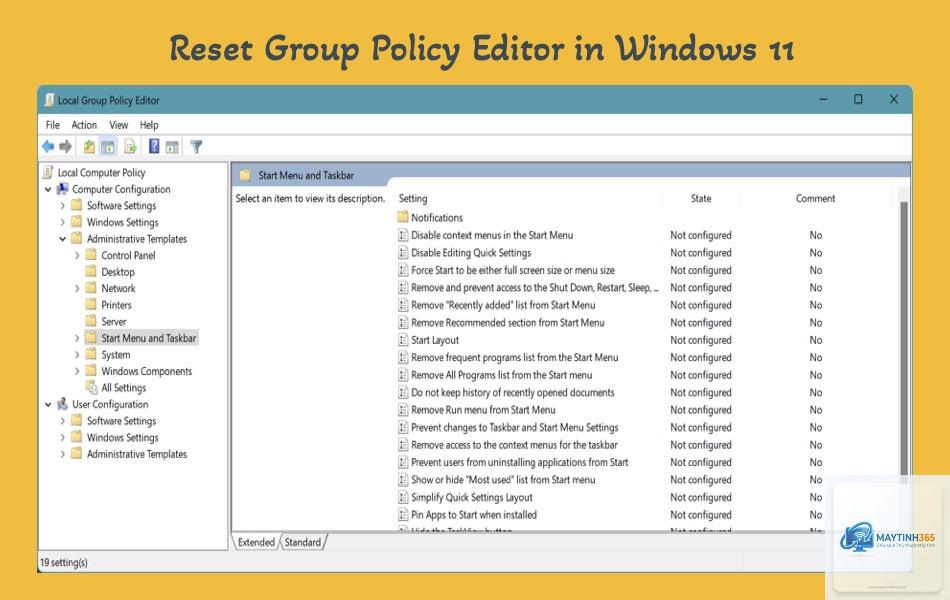
Task: Click the Windows Components folder icon
Action: 91,370
